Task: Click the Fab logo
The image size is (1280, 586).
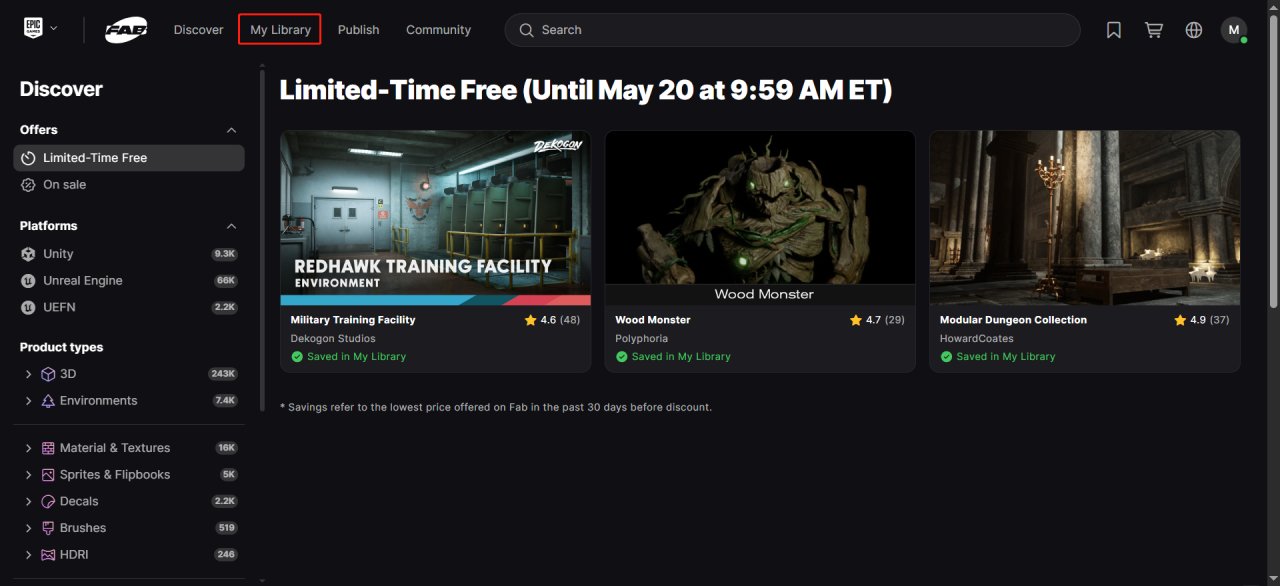Action: [x=127, y=30]
